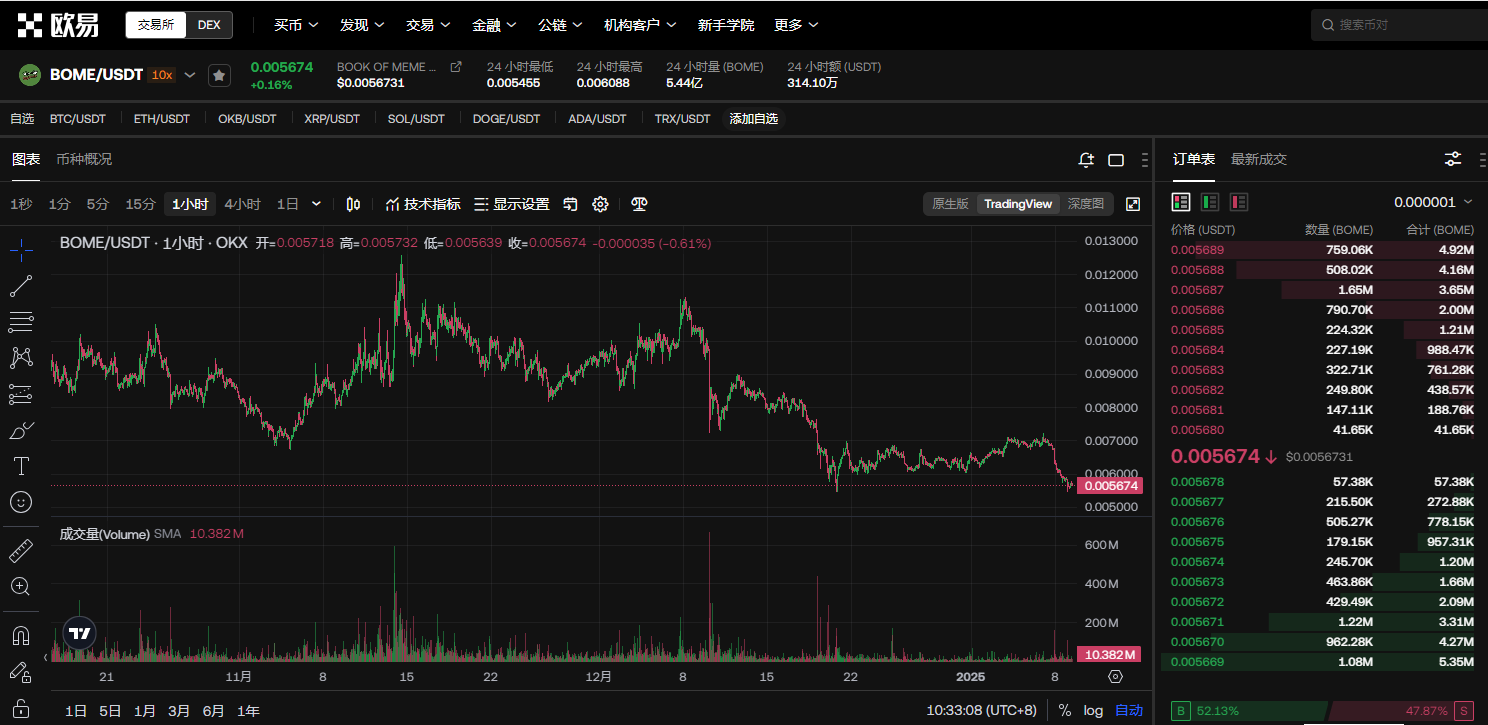The height and width of the screenshot is (725, 1488).
Task: Select the trend line drawing tool
Action: (21, 286)
